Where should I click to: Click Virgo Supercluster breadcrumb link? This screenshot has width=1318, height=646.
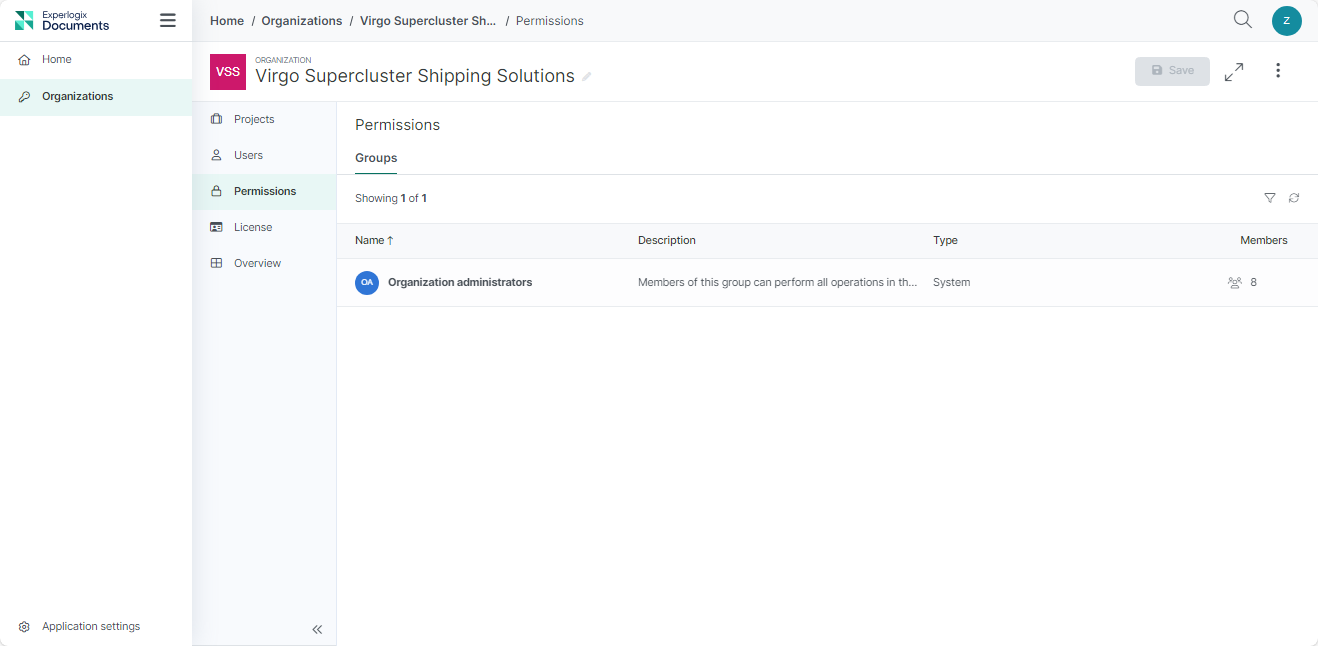(428, 21)
